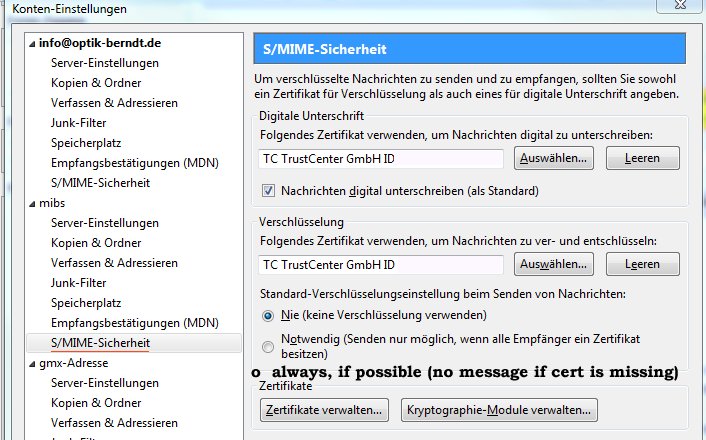
Task: Collapse the mibs account tree
Action: click(32, 204)
